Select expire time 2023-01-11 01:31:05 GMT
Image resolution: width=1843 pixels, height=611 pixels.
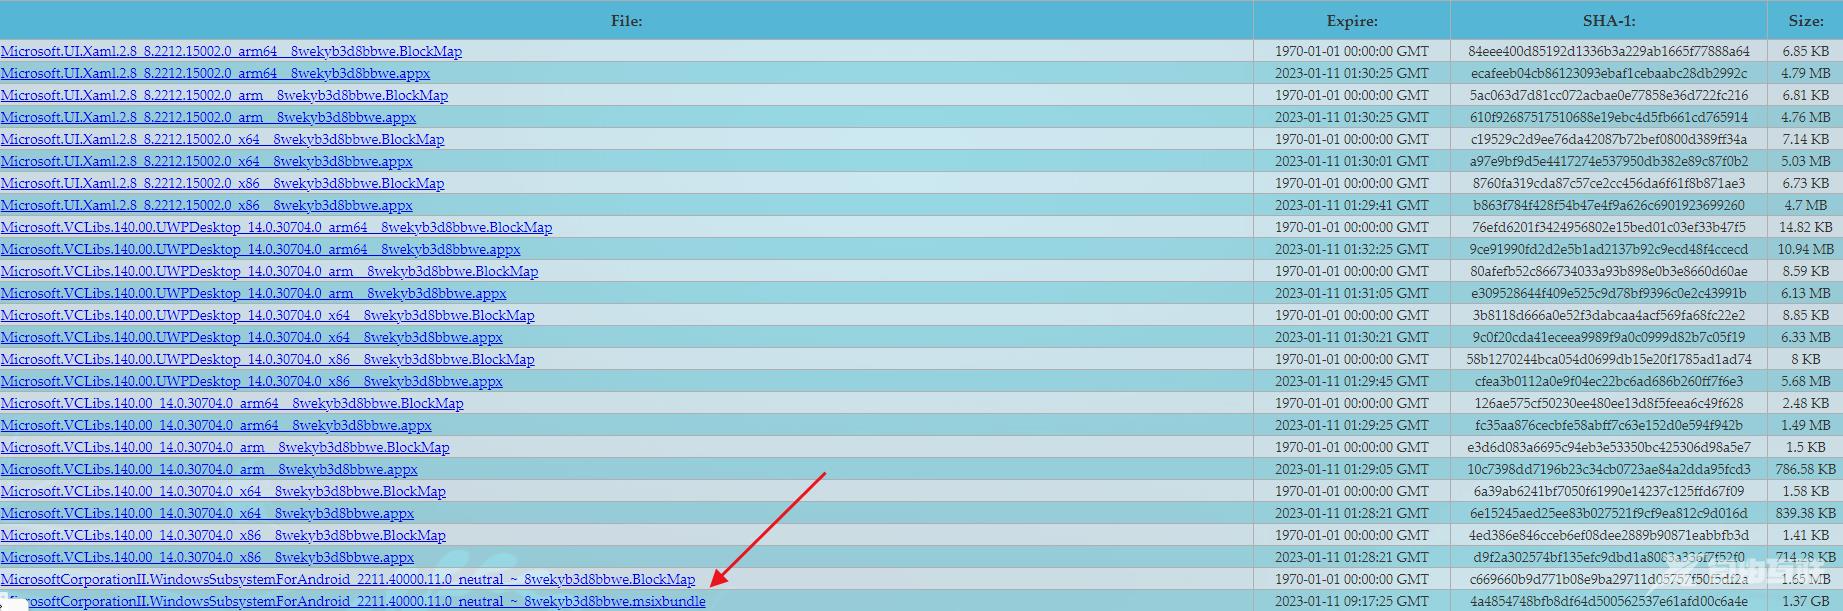(1352, 293)
